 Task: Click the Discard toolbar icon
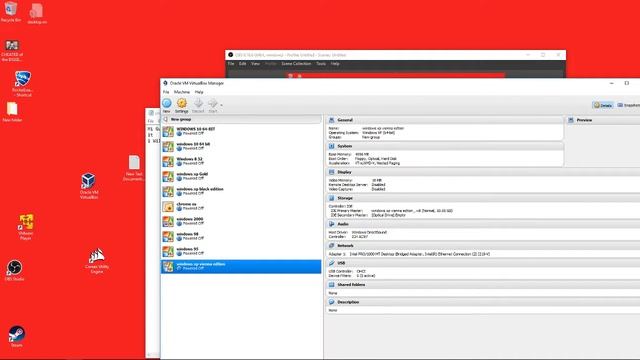coord(198,105)
